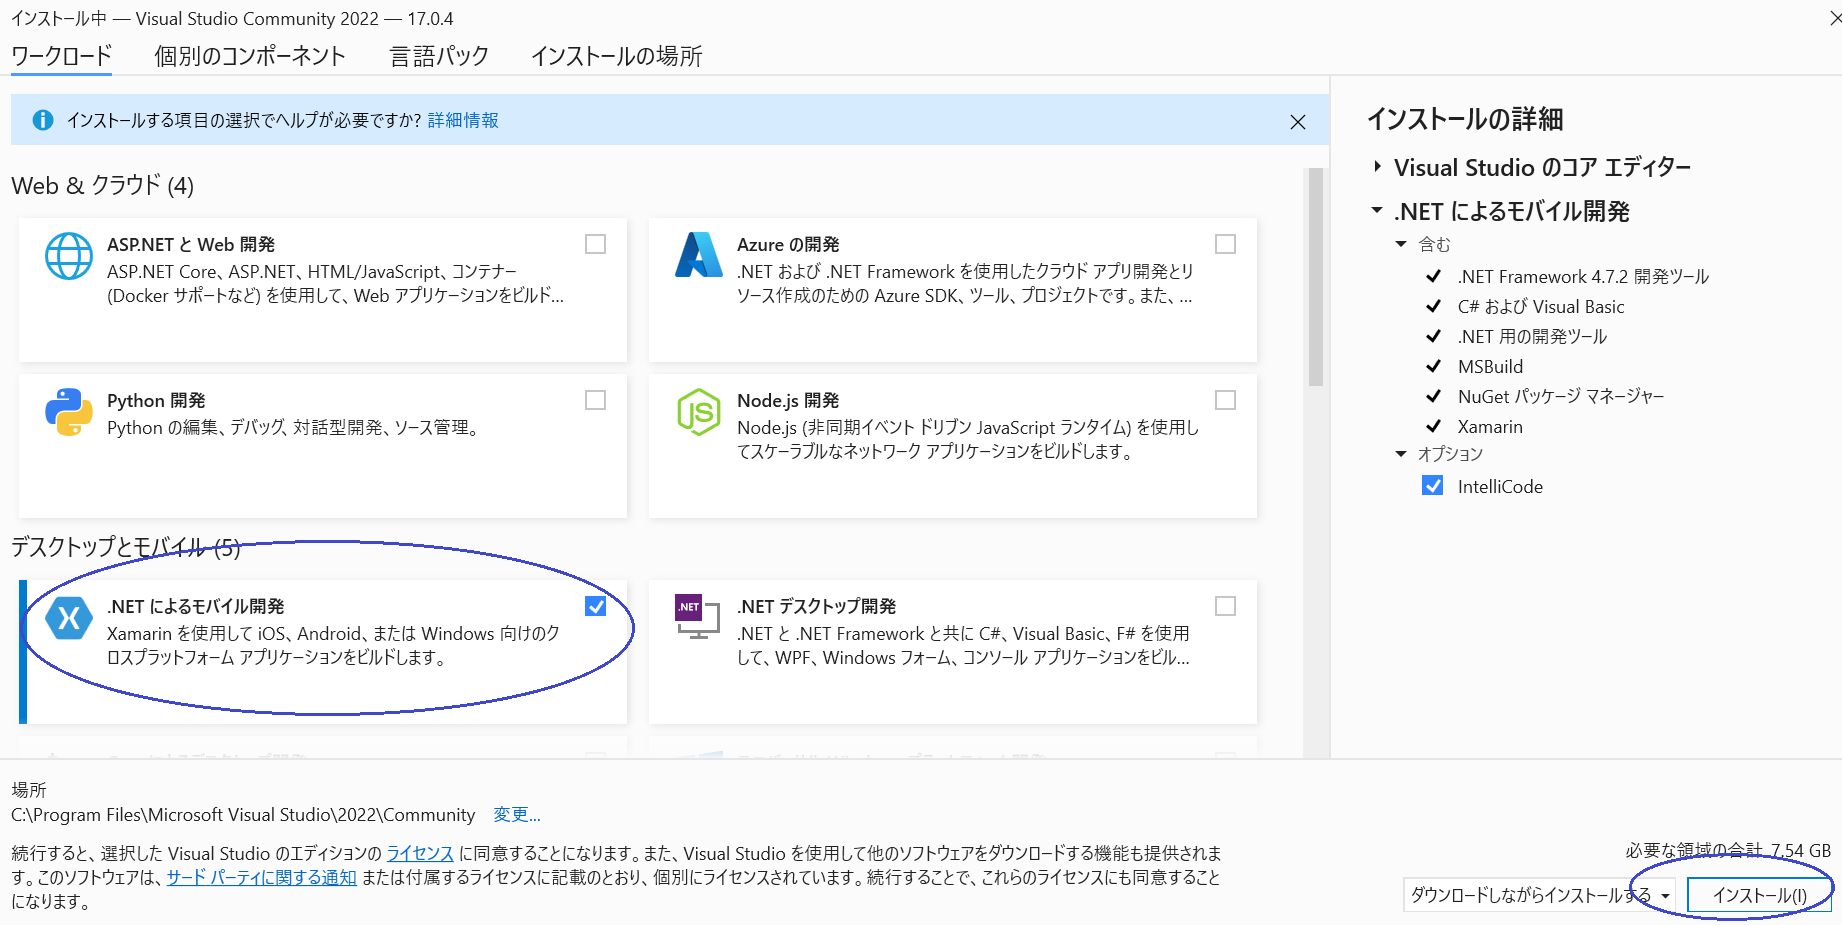Click the blue info icon in banner
Screen dimensions: 1842x925
tap(43, 120)
